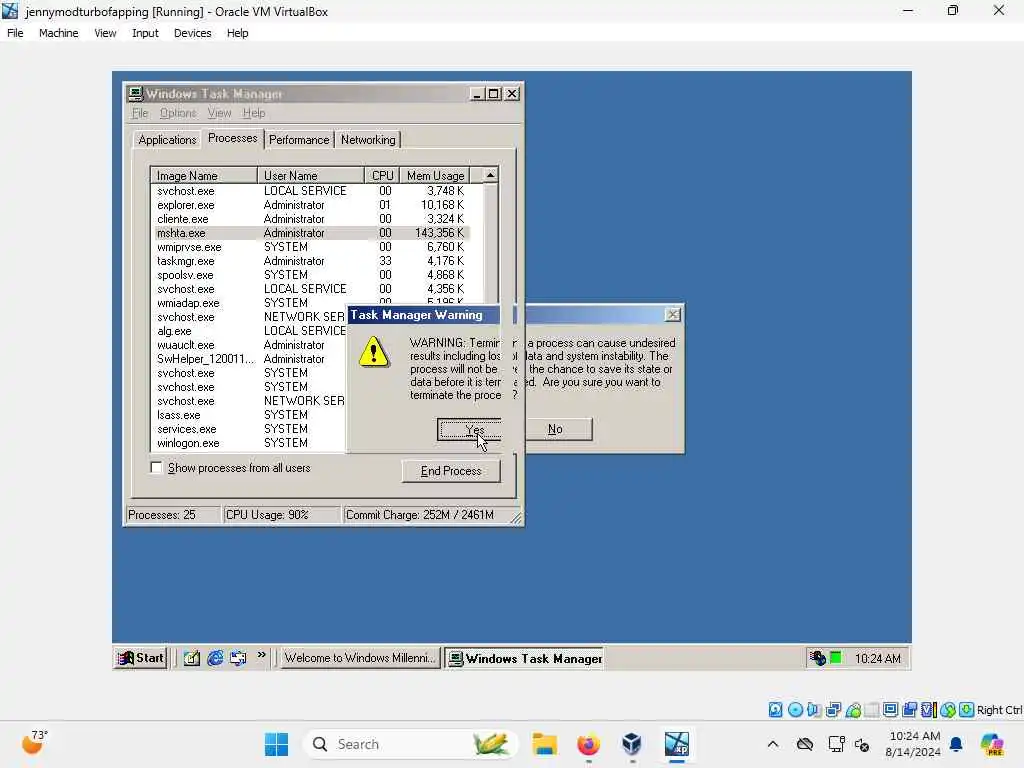Screen dimensions: 1024x768
Task: Select the wmiprvse.exe process row
Action: pyautogui.click(x=310, y=247)
